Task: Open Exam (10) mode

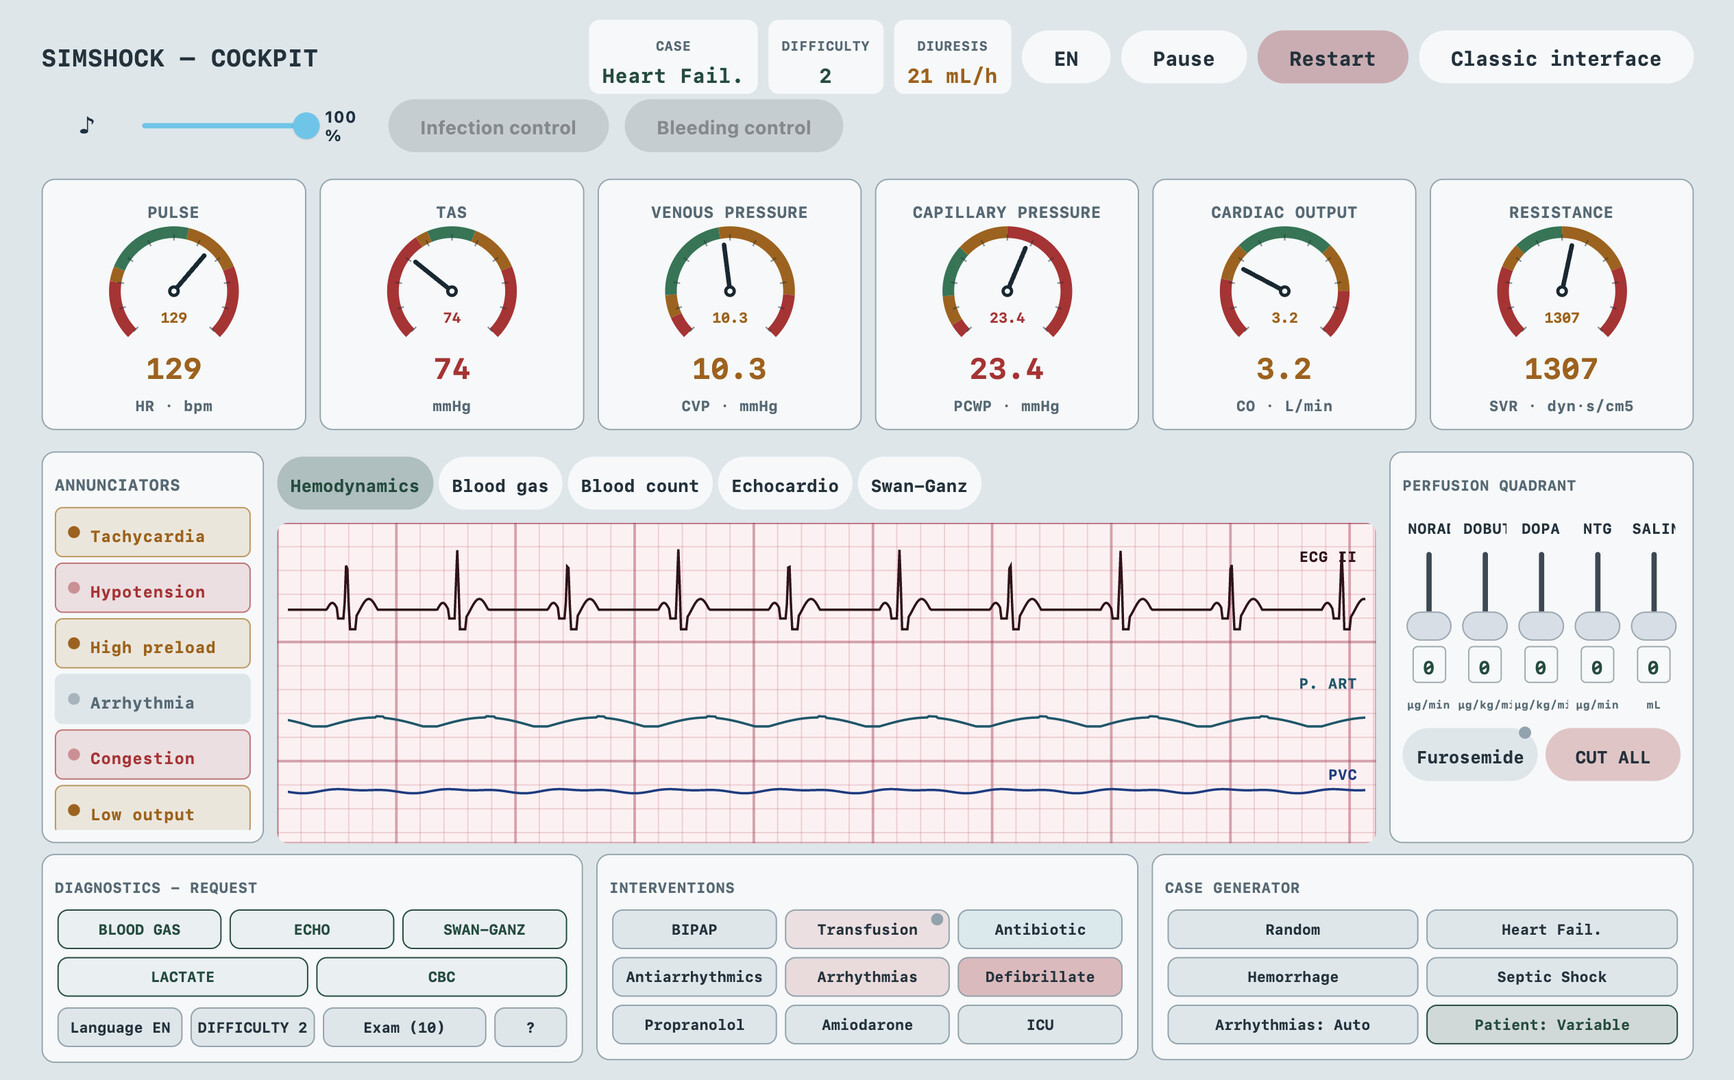Action: [x=404, y=1027]
